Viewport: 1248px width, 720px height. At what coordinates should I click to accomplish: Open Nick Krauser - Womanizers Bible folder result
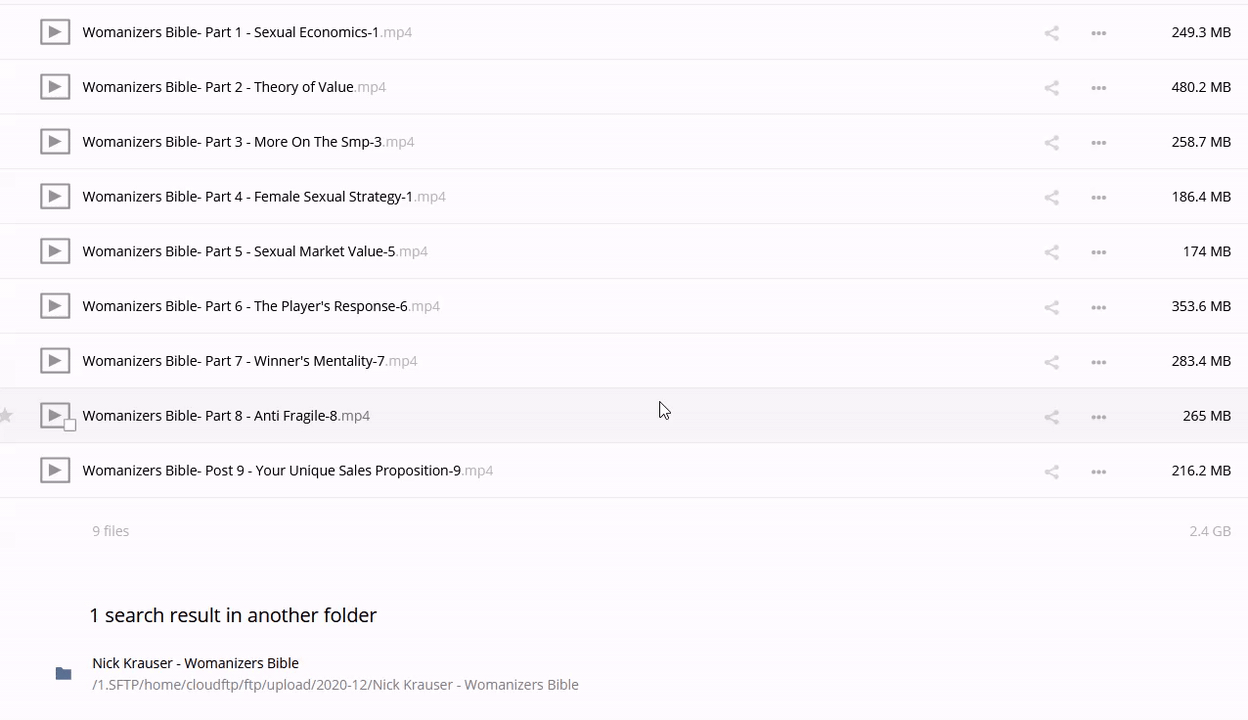coord(195,663)
